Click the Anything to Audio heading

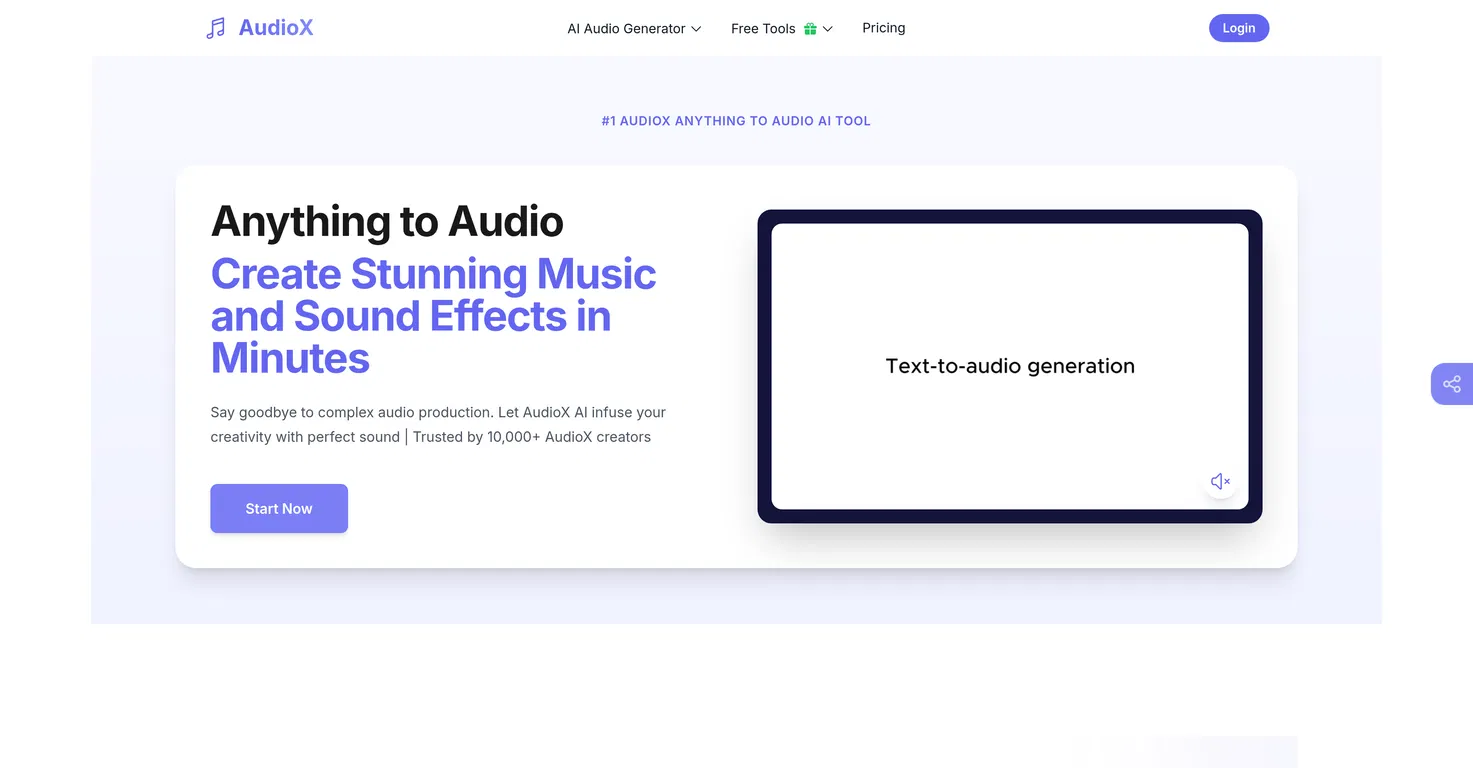[x=387, y=221]
